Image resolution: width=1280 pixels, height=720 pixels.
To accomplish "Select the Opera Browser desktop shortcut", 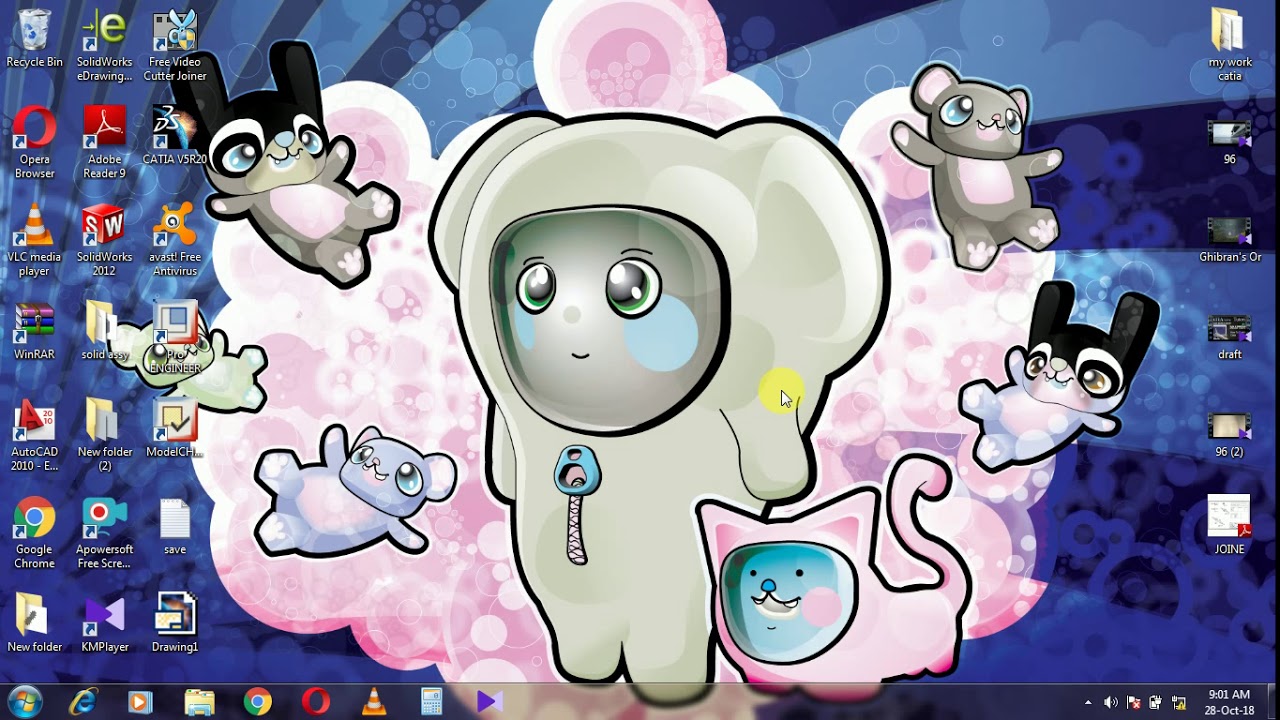I will pos(34,144).
